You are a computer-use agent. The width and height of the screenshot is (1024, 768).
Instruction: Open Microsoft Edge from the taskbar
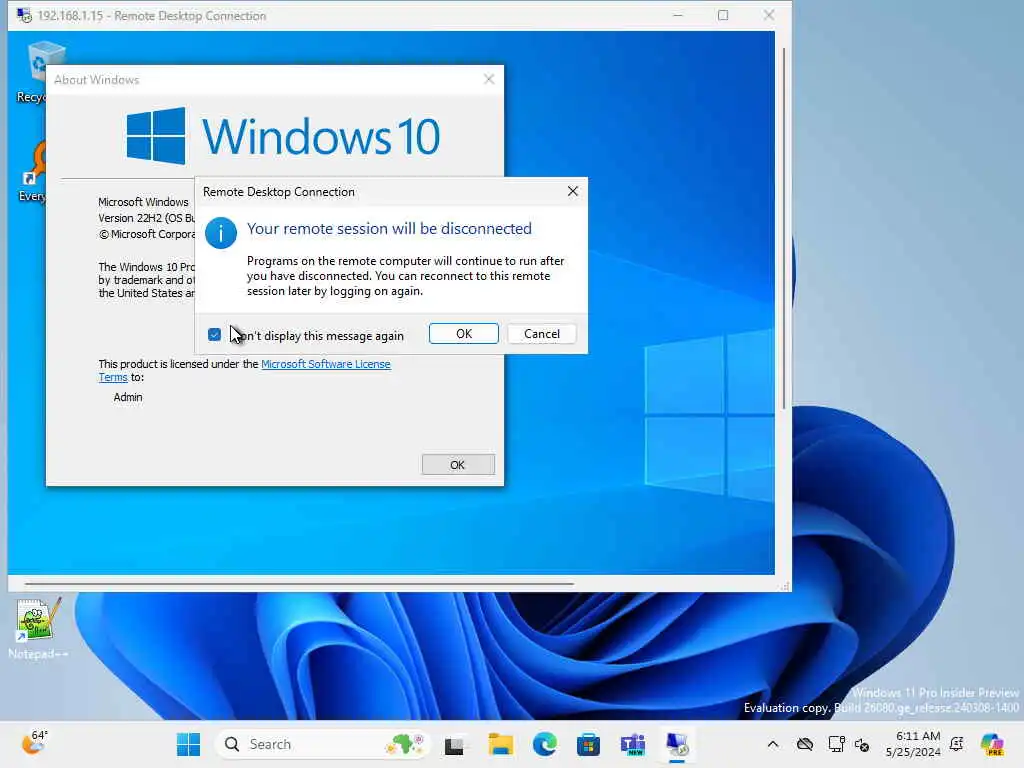click(545, 744)
